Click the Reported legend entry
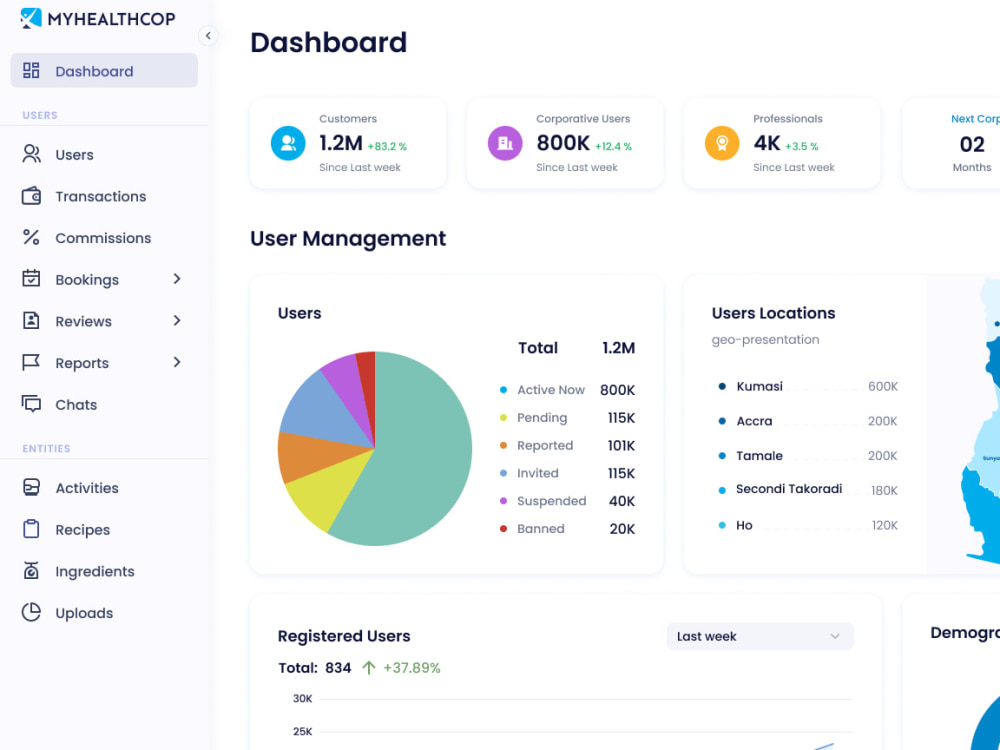Screen dimensions: 1000x750 [x=567, y=445]
